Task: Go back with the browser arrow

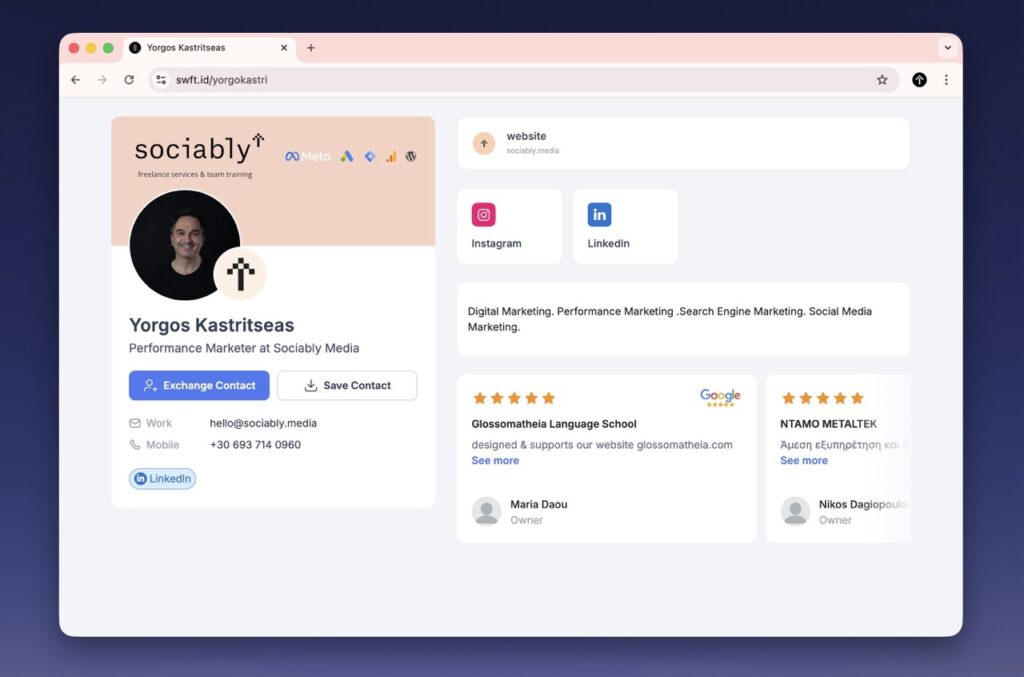Action: [x=76, y=80]
